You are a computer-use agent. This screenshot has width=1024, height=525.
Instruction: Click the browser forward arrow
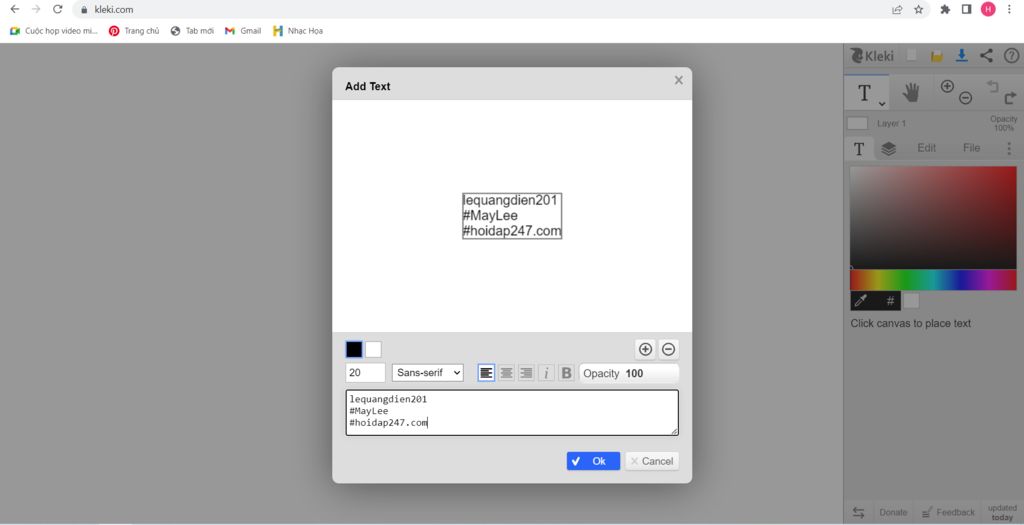click(36, 9)
